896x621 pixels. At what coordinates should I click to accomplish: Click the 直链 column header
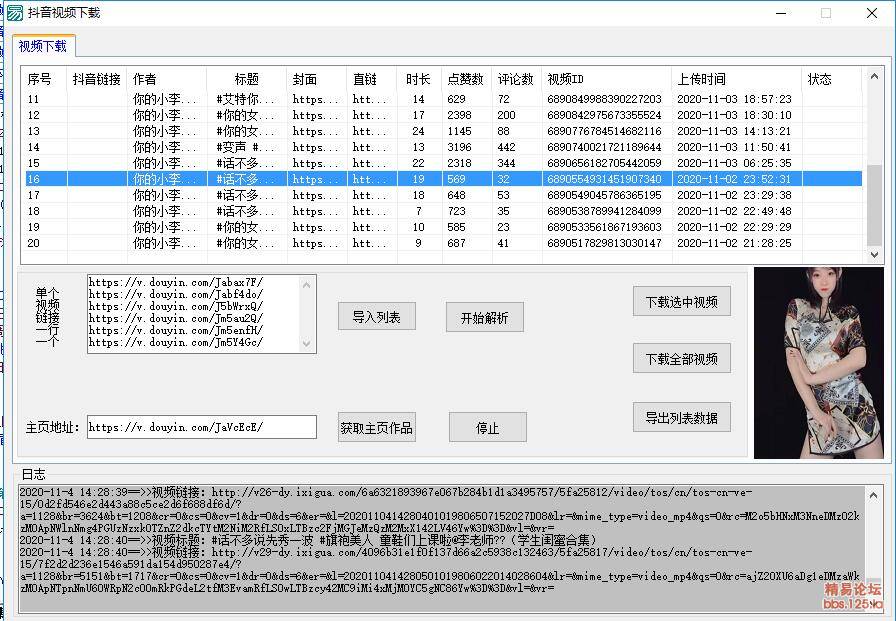(372, 79)
